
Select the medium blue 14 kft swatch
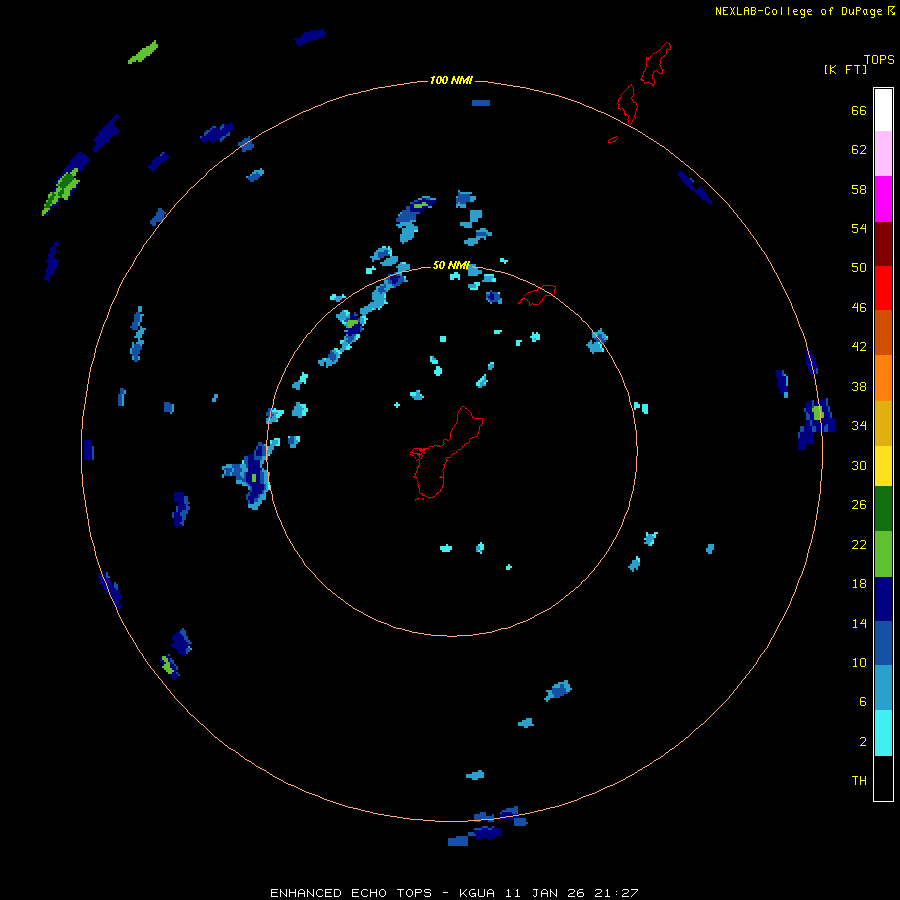tap(883, 643)
